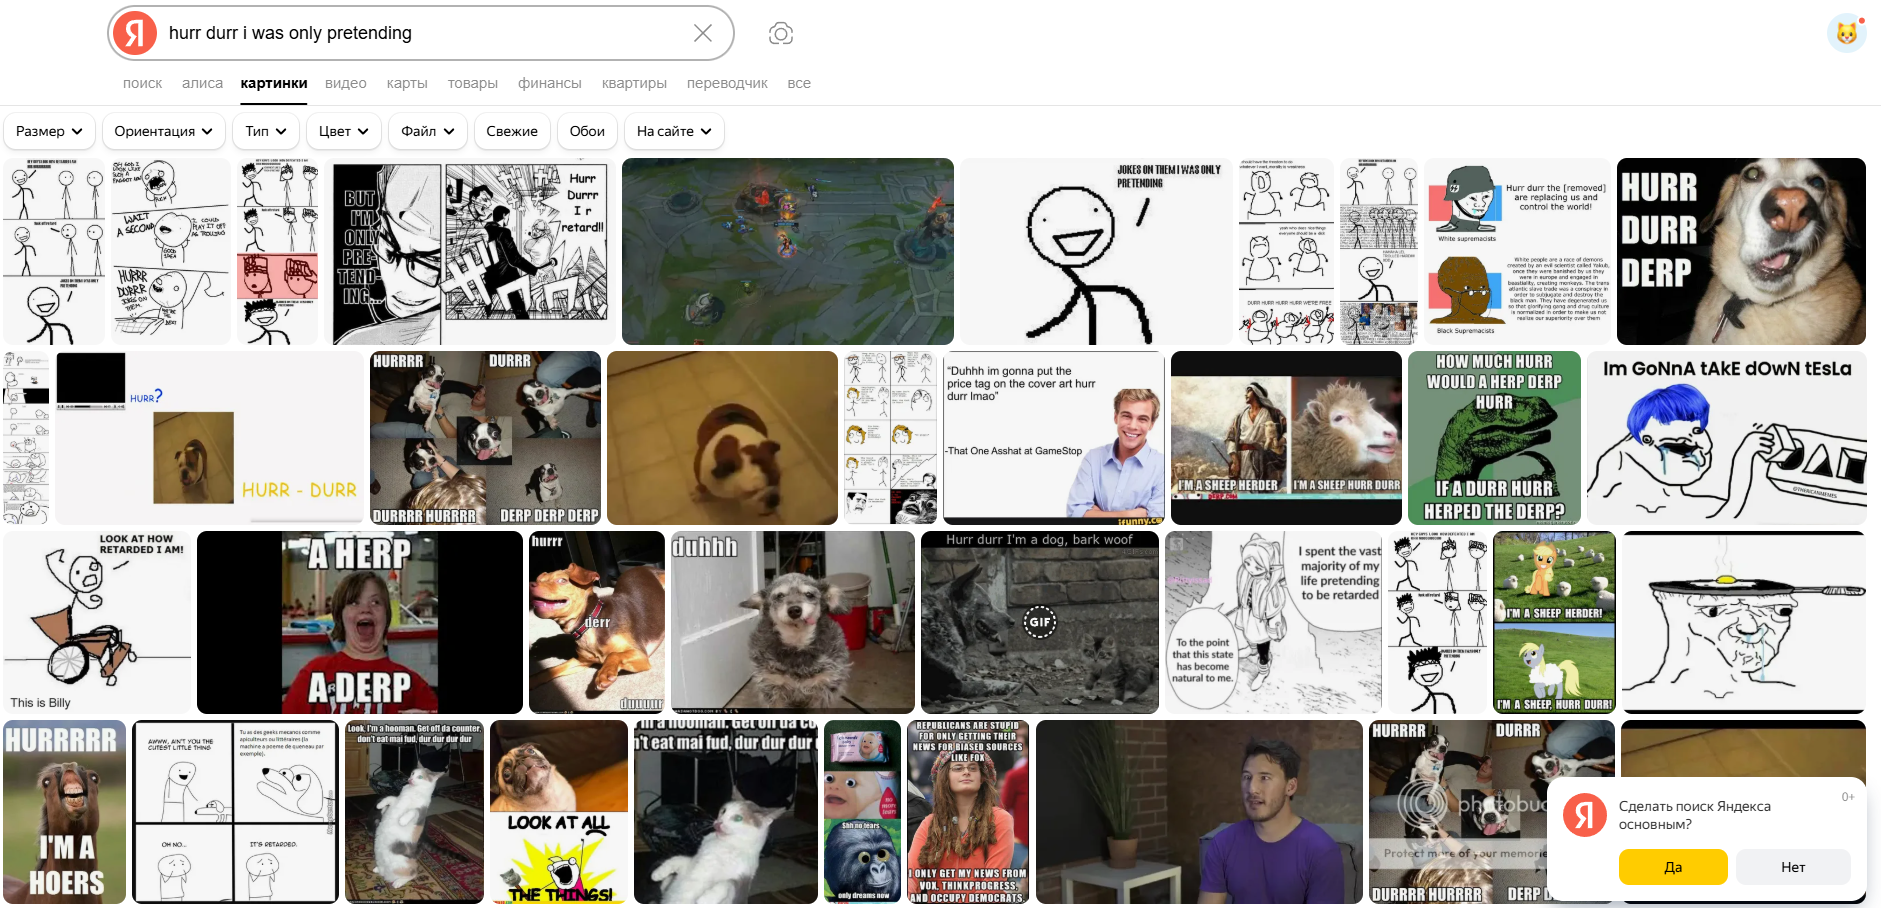The image size is (1881, 908).
Task: Select the картинки tab
Action: [x=274, y=83]
